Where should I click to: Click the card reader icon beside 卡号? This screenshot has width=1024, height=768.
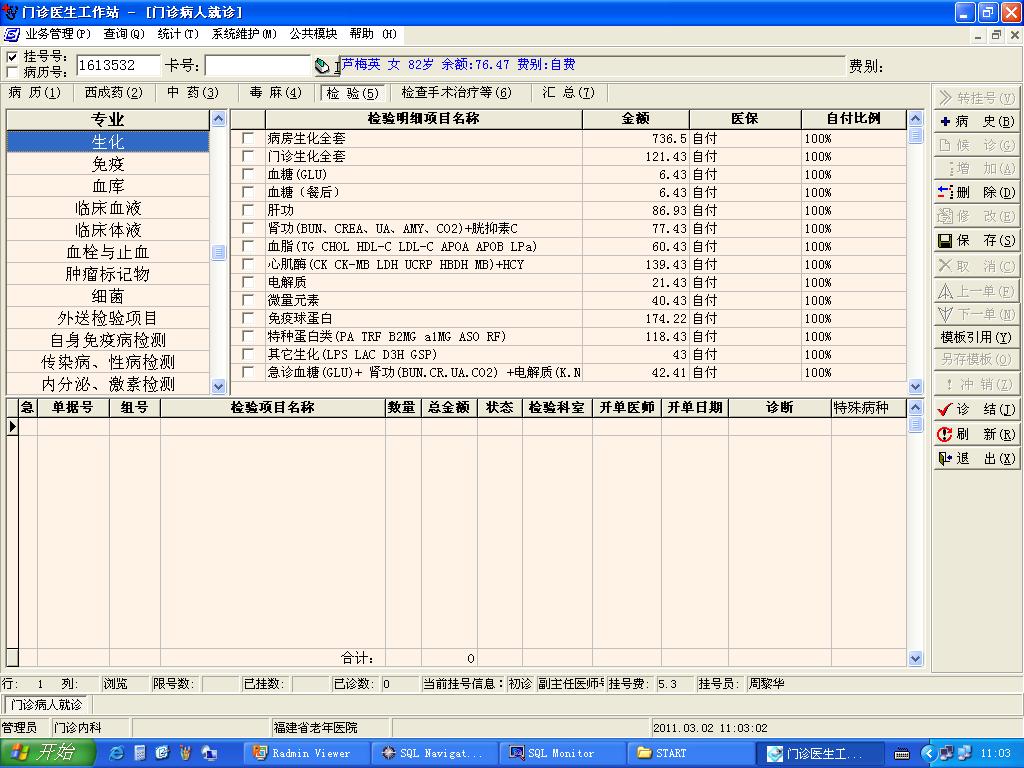(323, 67)
